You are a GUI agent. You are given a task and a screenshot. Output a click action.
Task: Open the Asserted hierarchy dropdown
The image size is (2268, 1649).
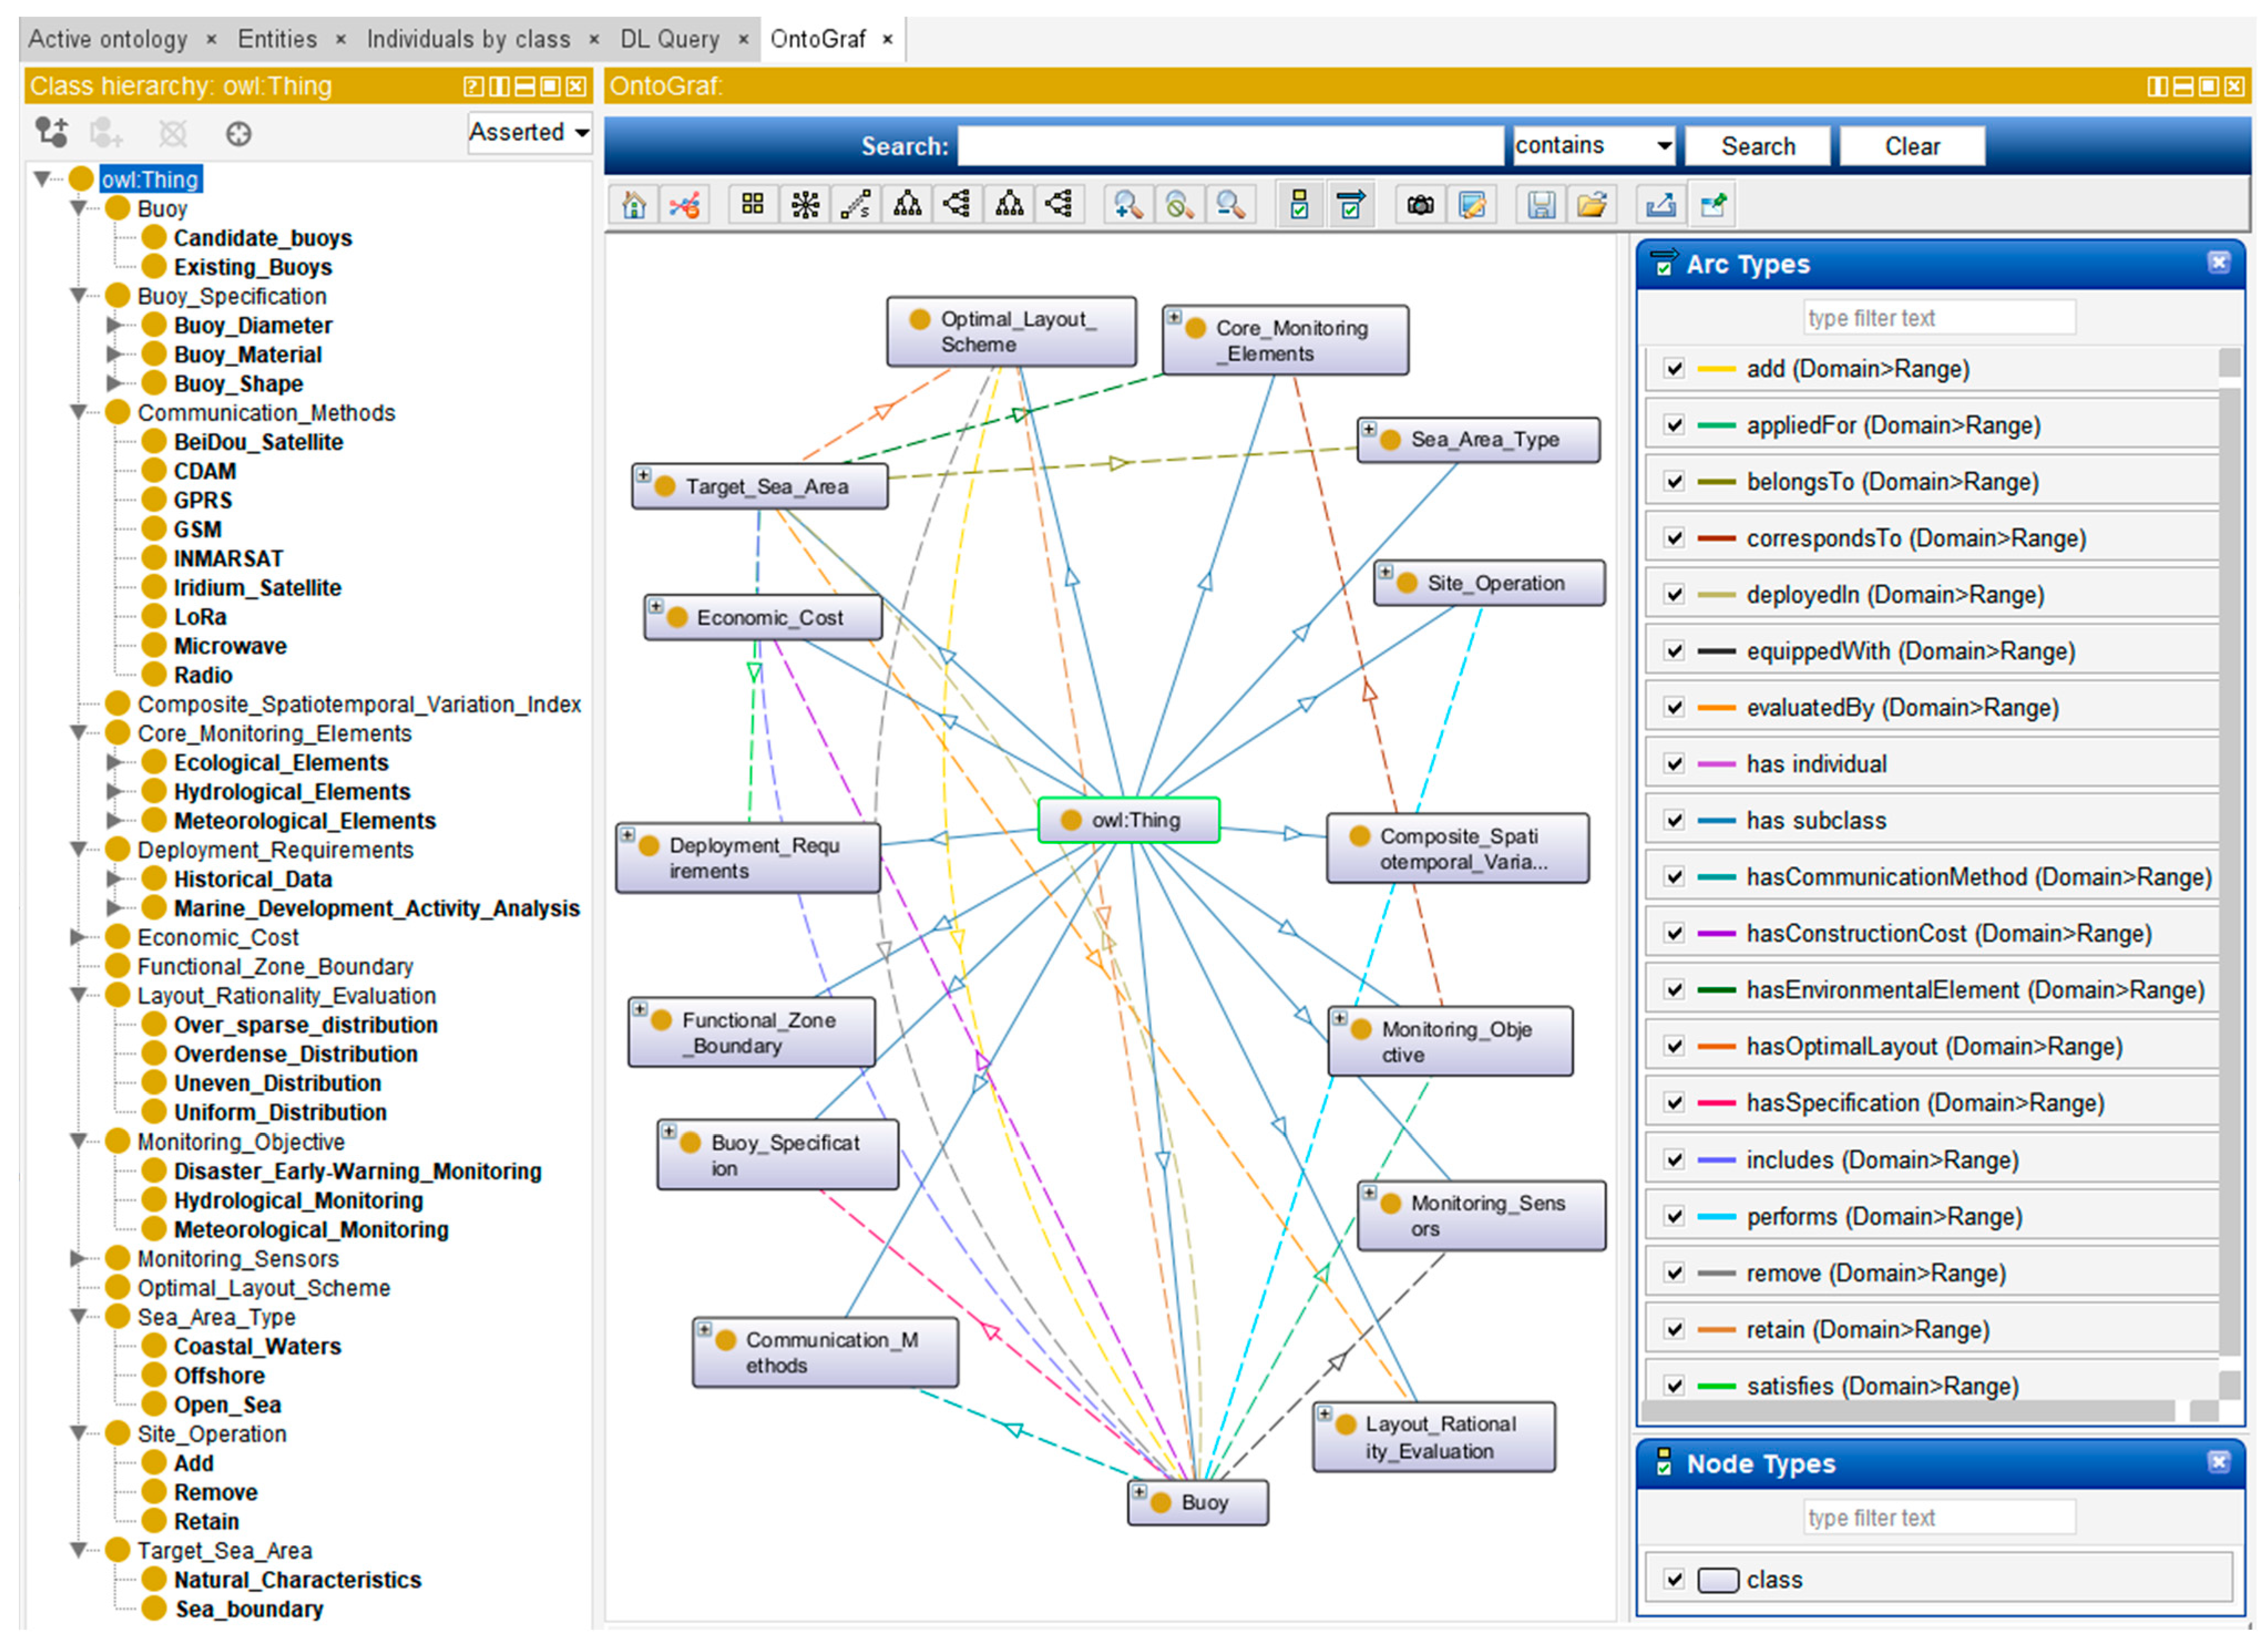[529, 132]
